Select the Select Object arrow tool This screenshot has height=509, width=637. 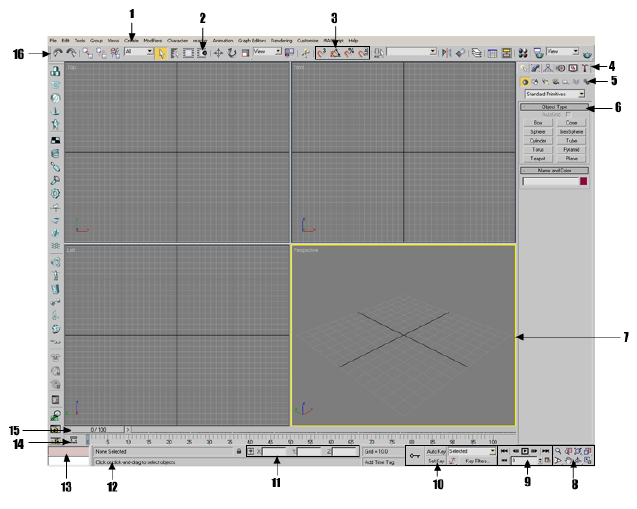tap(161, 53)
